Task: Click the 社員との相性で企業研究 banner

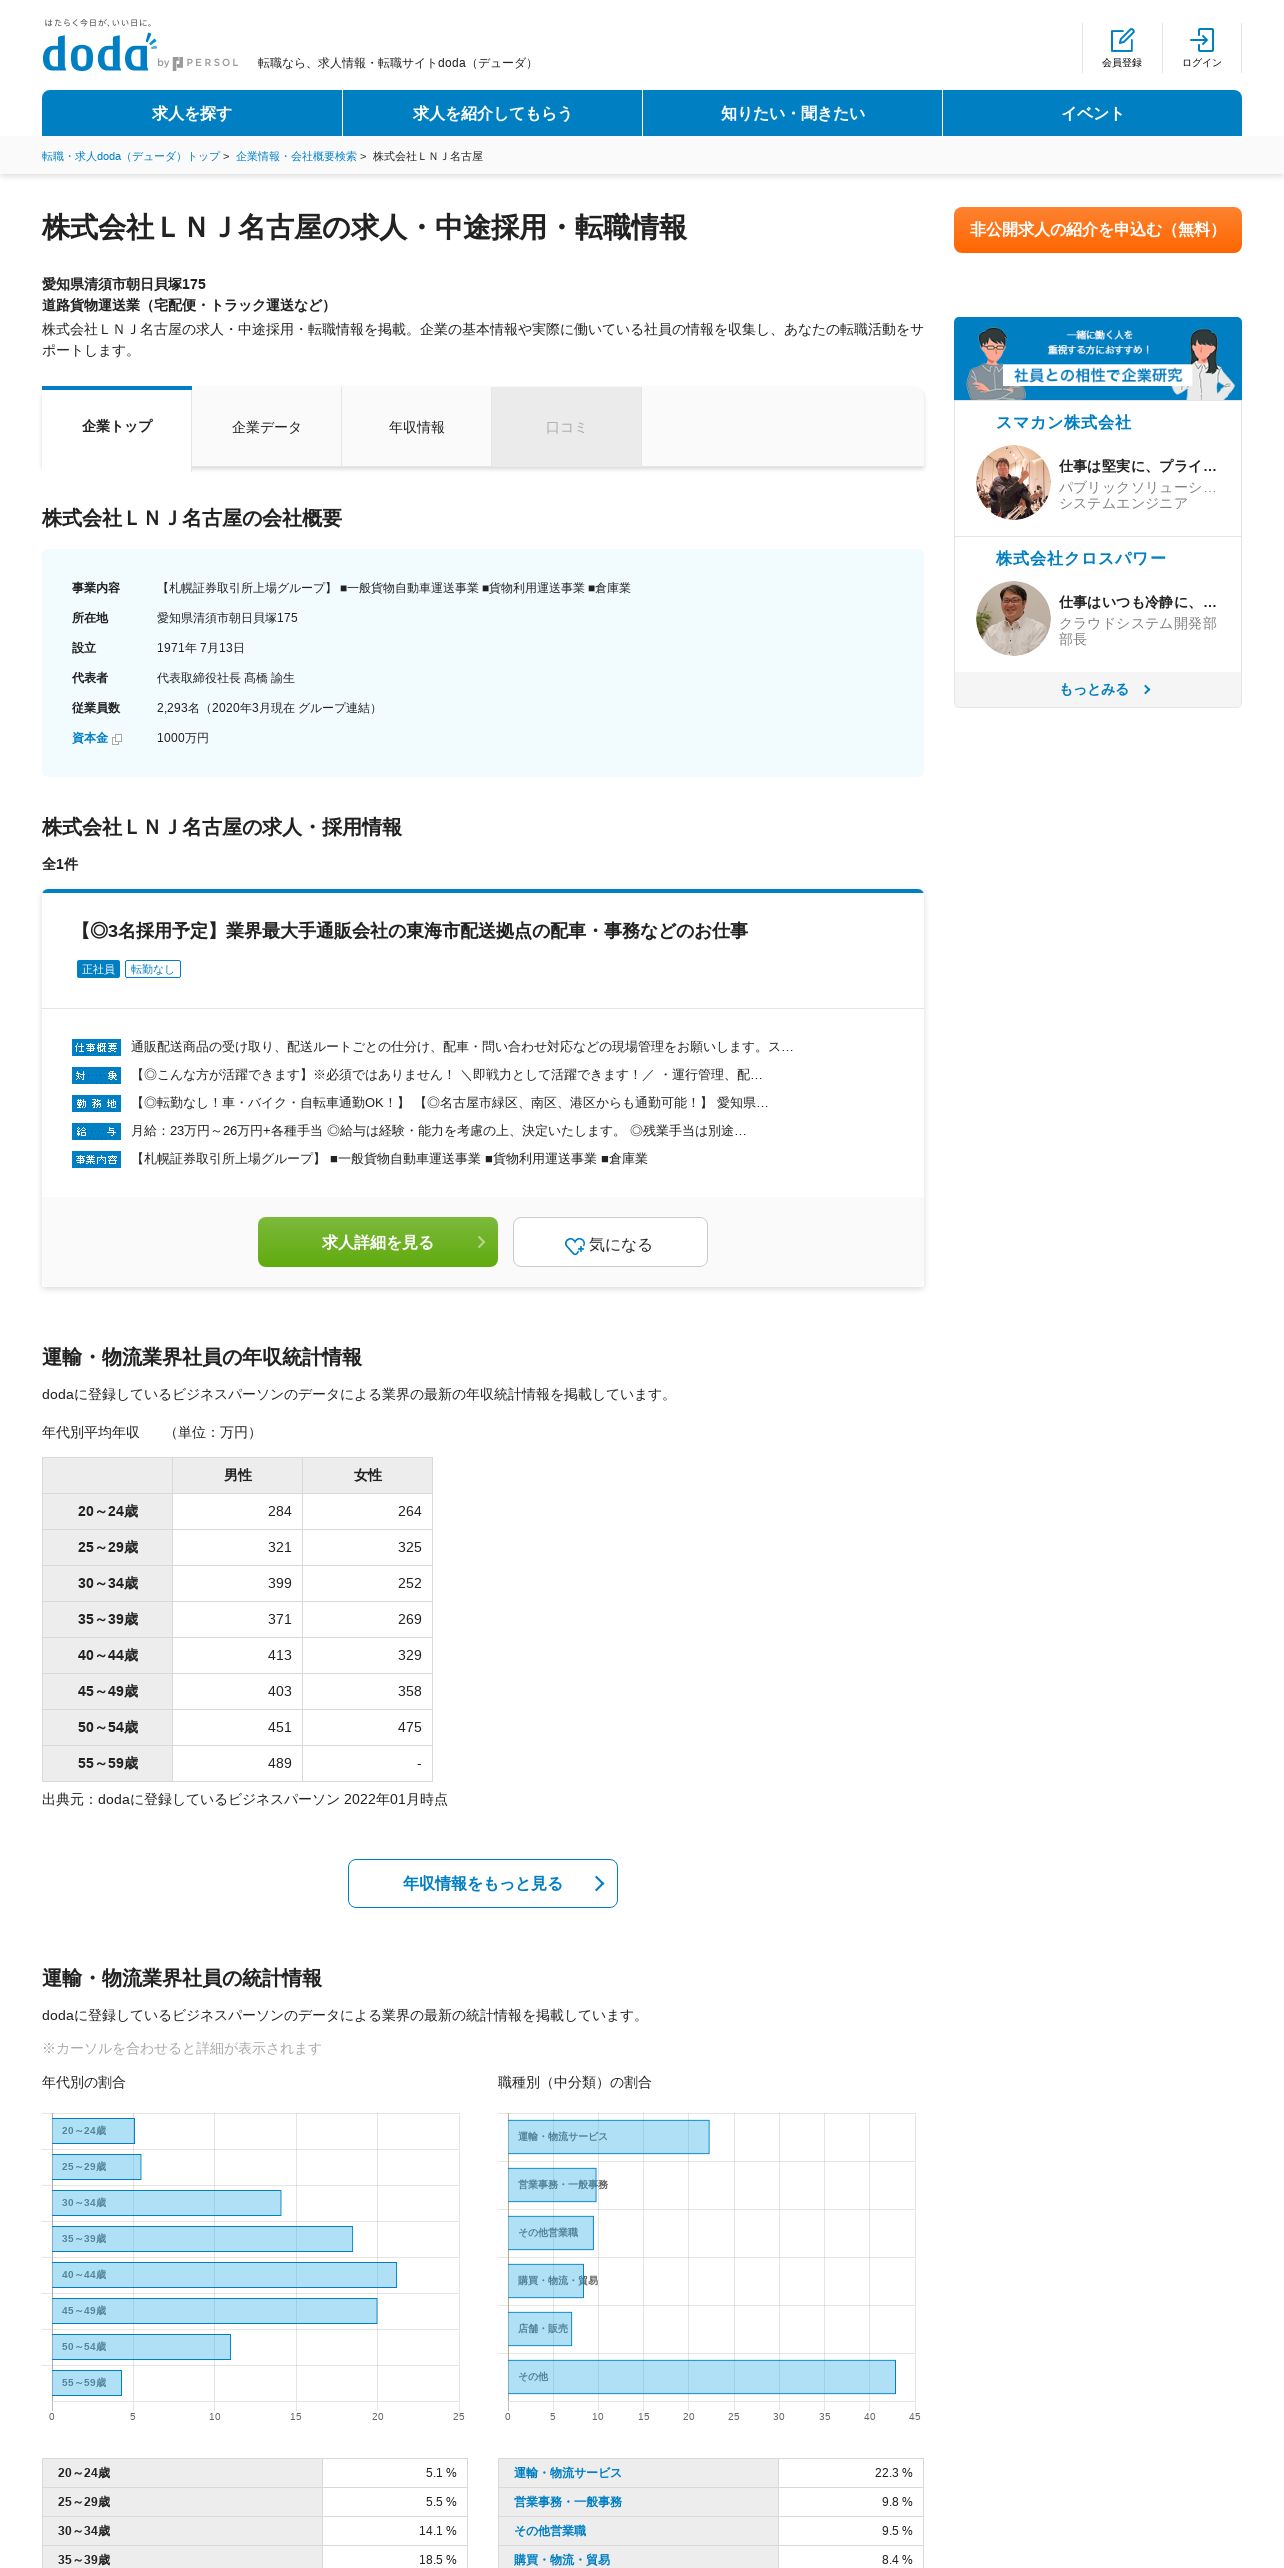Action: point(1098,359)
